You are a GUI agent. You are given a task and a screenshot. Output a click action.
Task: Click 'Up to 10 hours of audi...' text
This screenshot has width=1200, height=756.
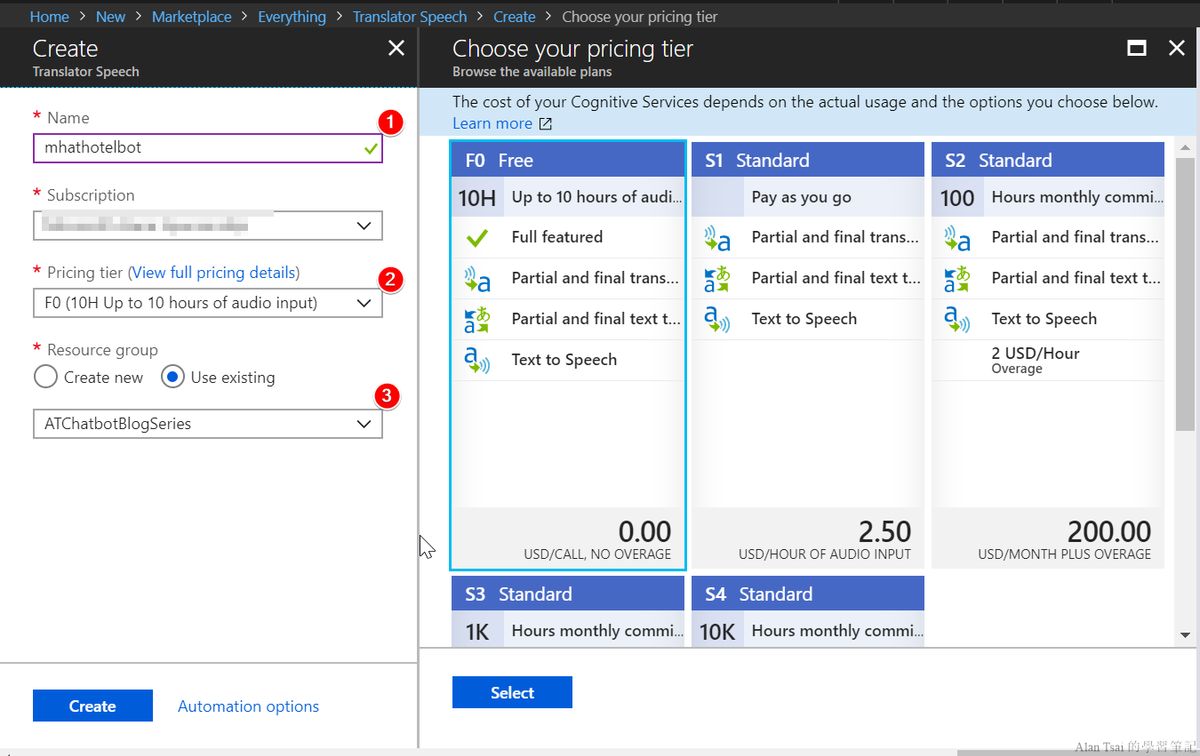[597, 197]
